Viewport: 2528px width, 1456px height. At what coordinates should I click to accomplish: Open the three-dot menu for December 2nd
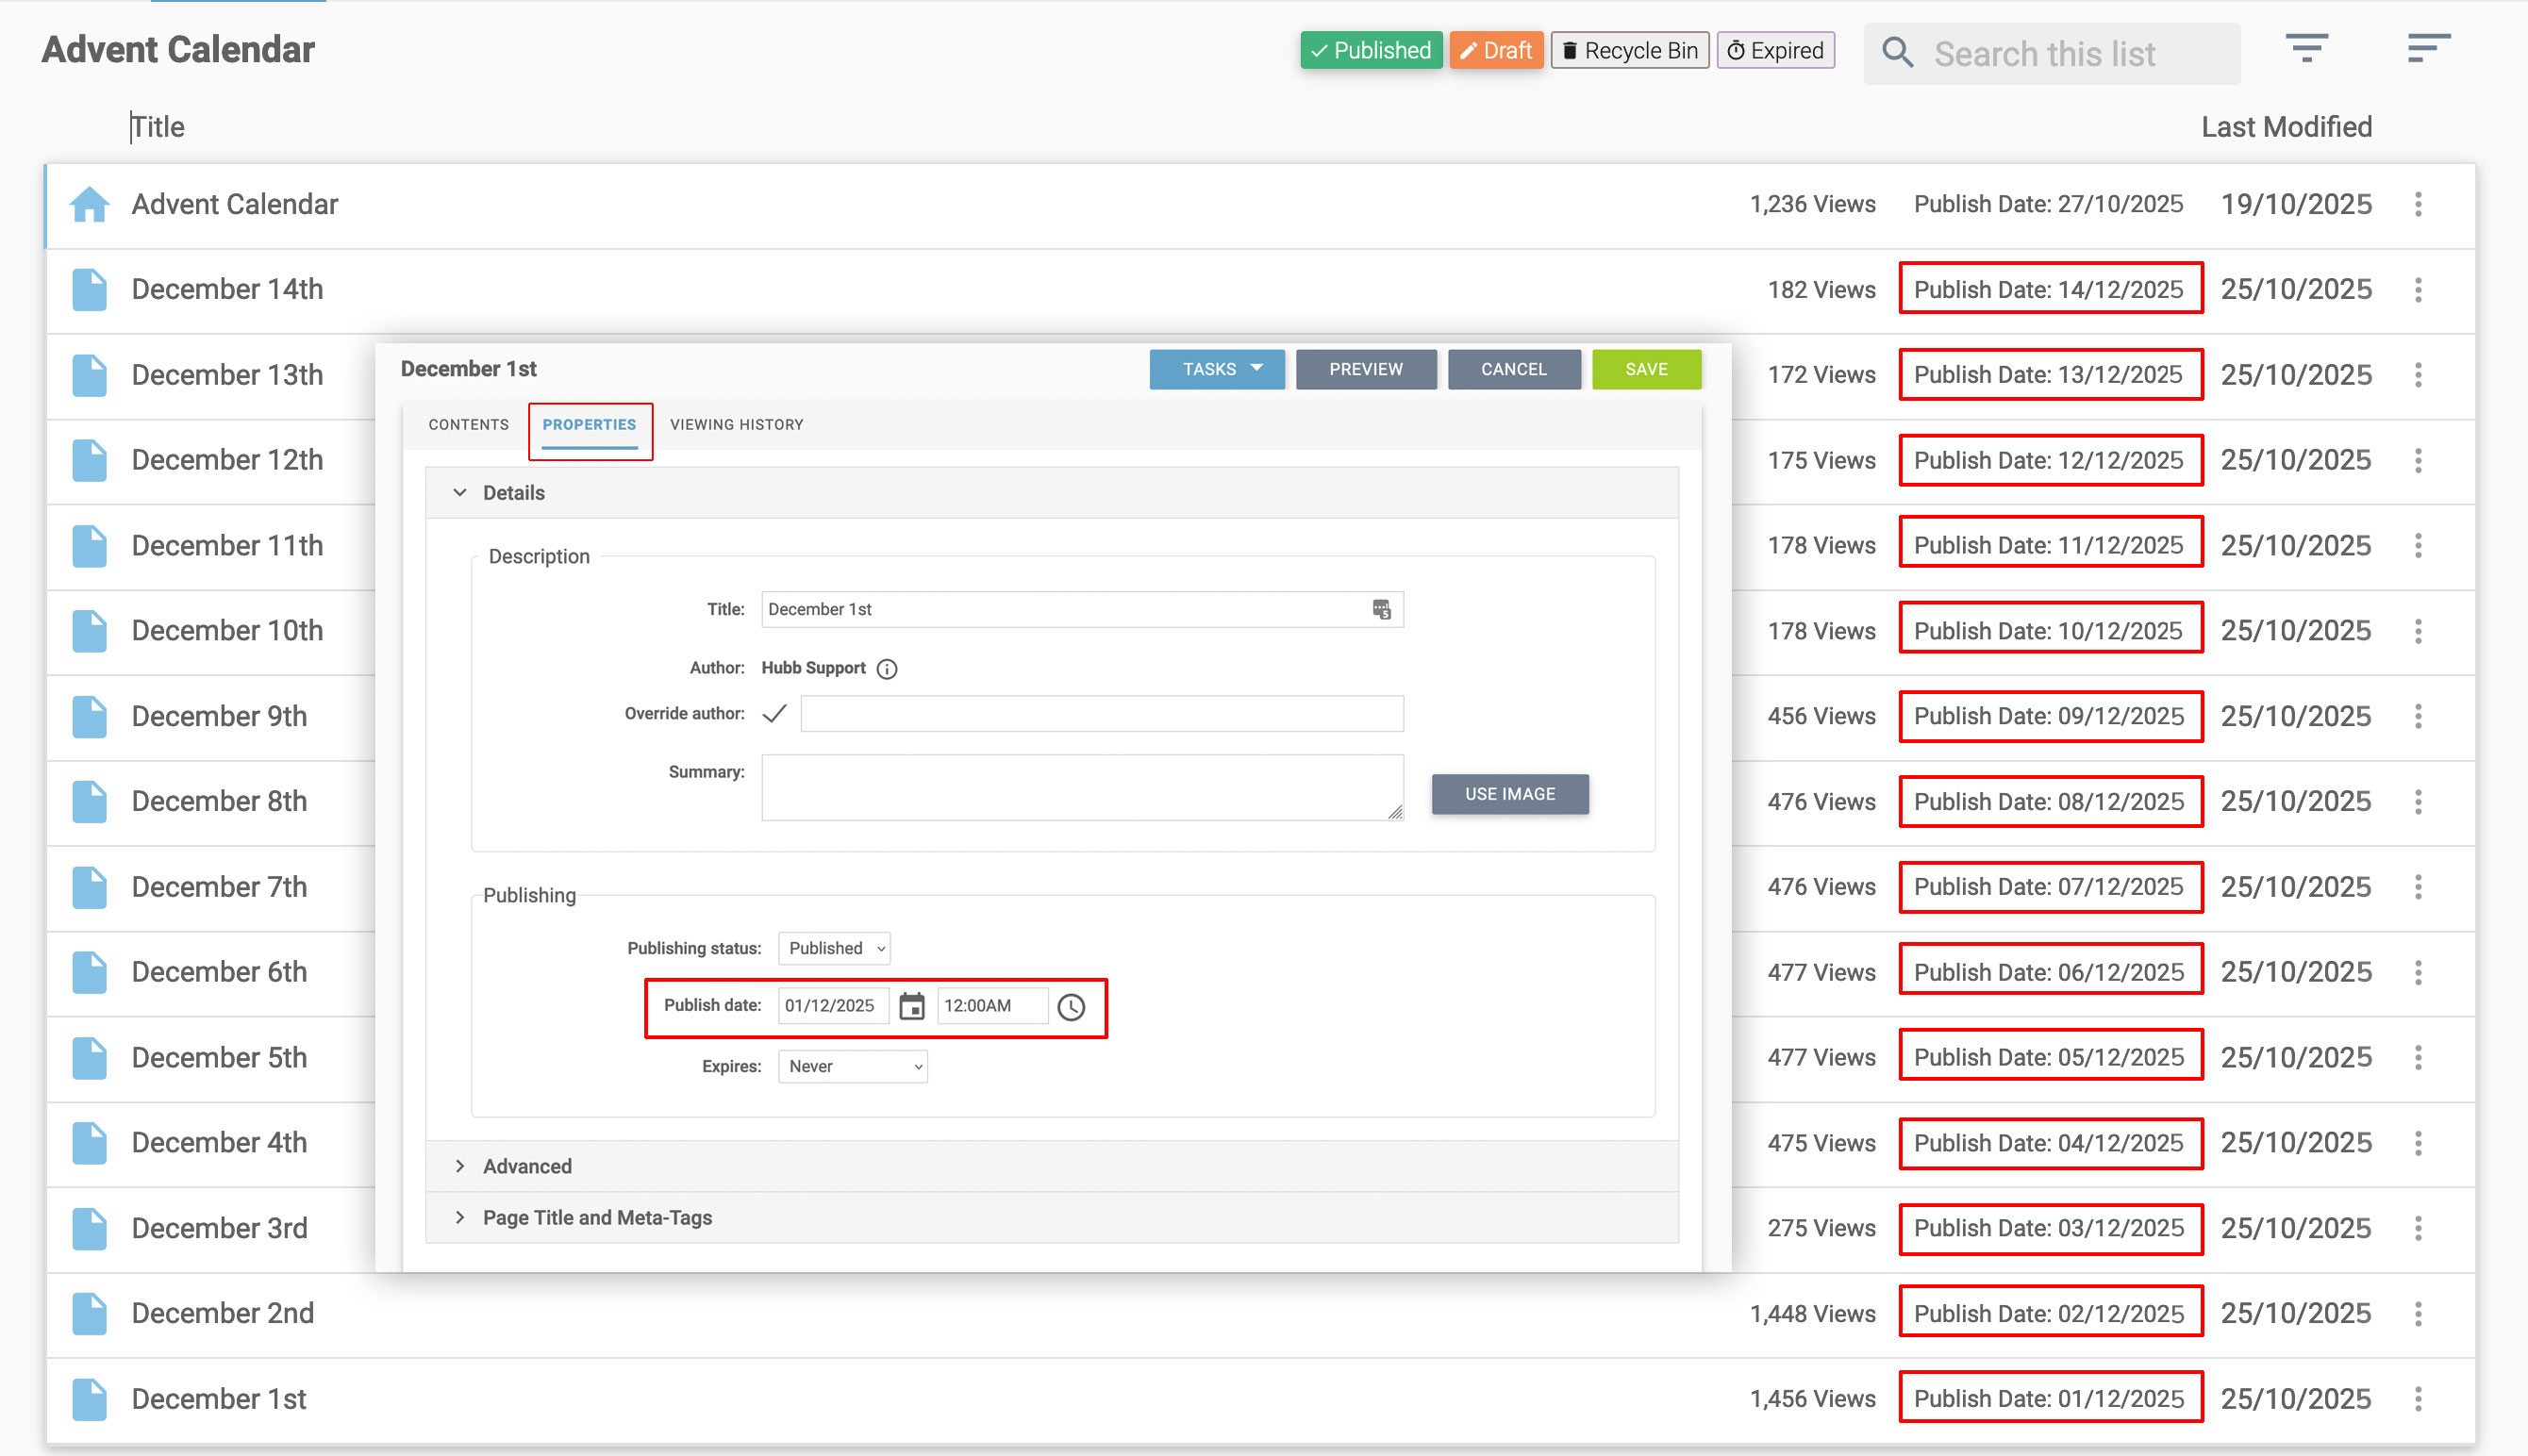pos(2417,1314)
